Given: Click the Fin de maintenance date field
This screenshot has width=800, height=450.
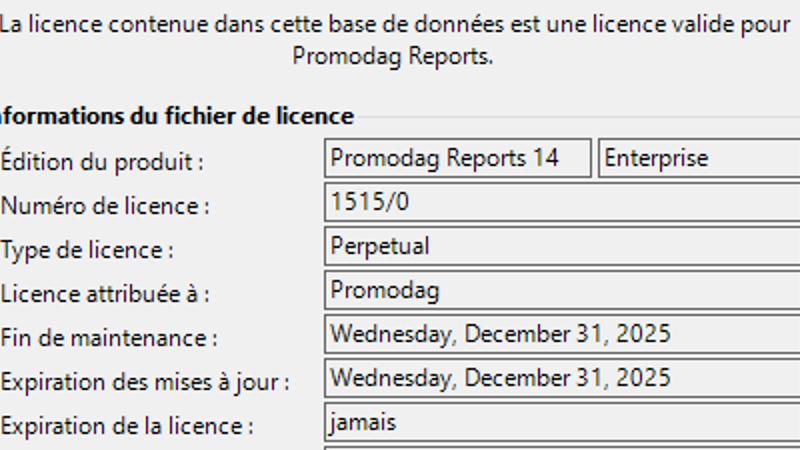Looking at the screenshot, I should 562,334.
